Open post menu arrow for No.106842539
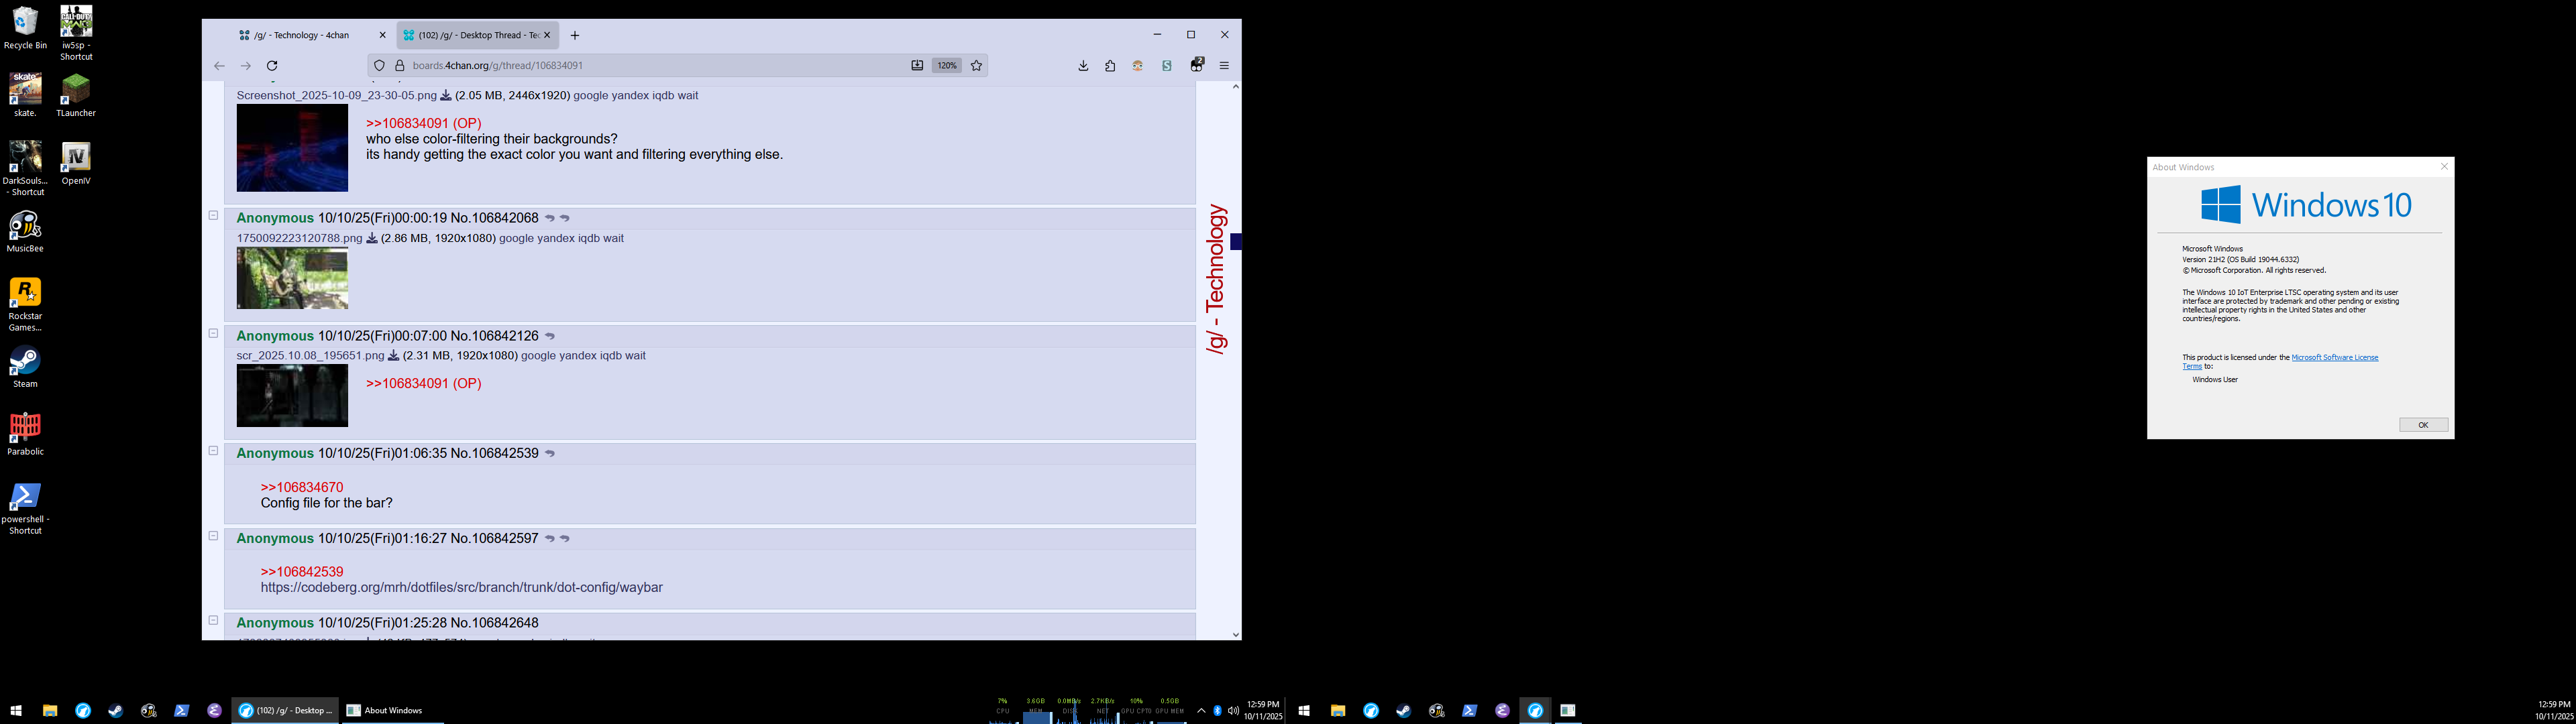This screenshot has height=724, width=2576. click(550, 454)
